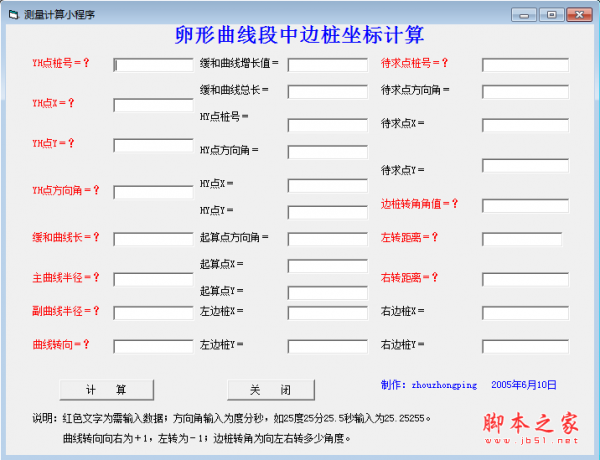Viewport: 600px width, 460px height.
Task: Click the red label 边桩转角角值=?
Action: point(419,204)
